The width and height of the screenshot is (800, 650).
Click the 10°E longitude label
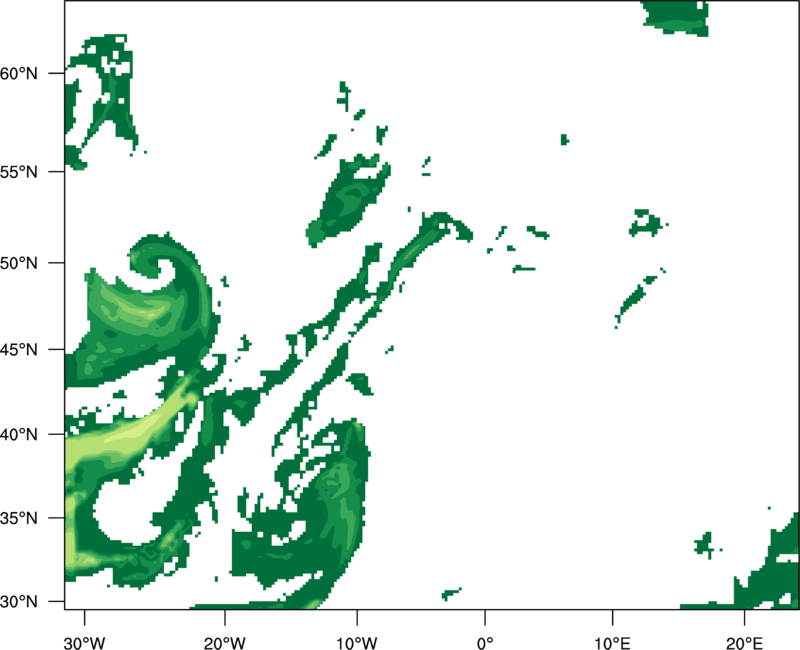click(x=612, y=643)
